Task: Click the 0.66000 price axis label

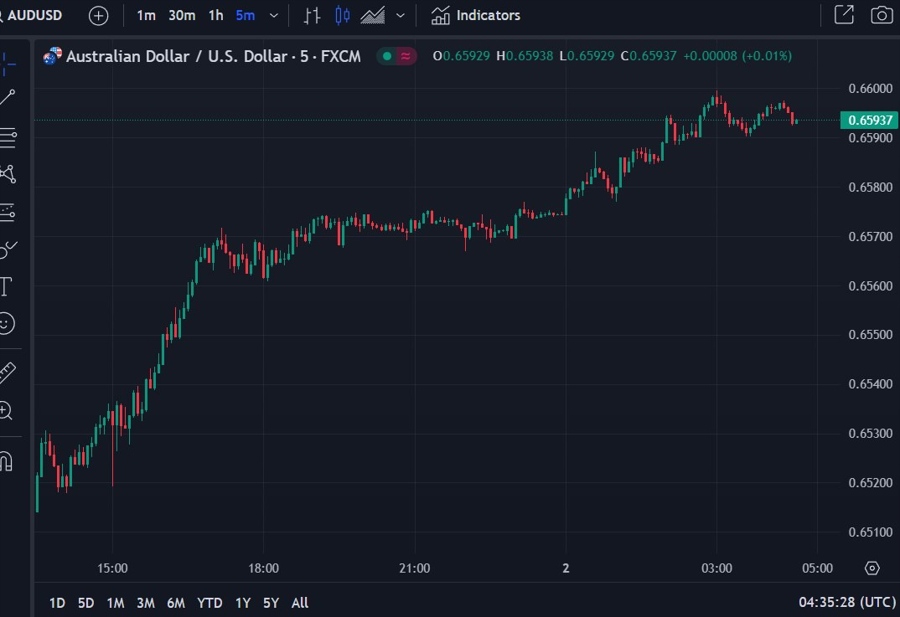Action: [x=870, y=88]
